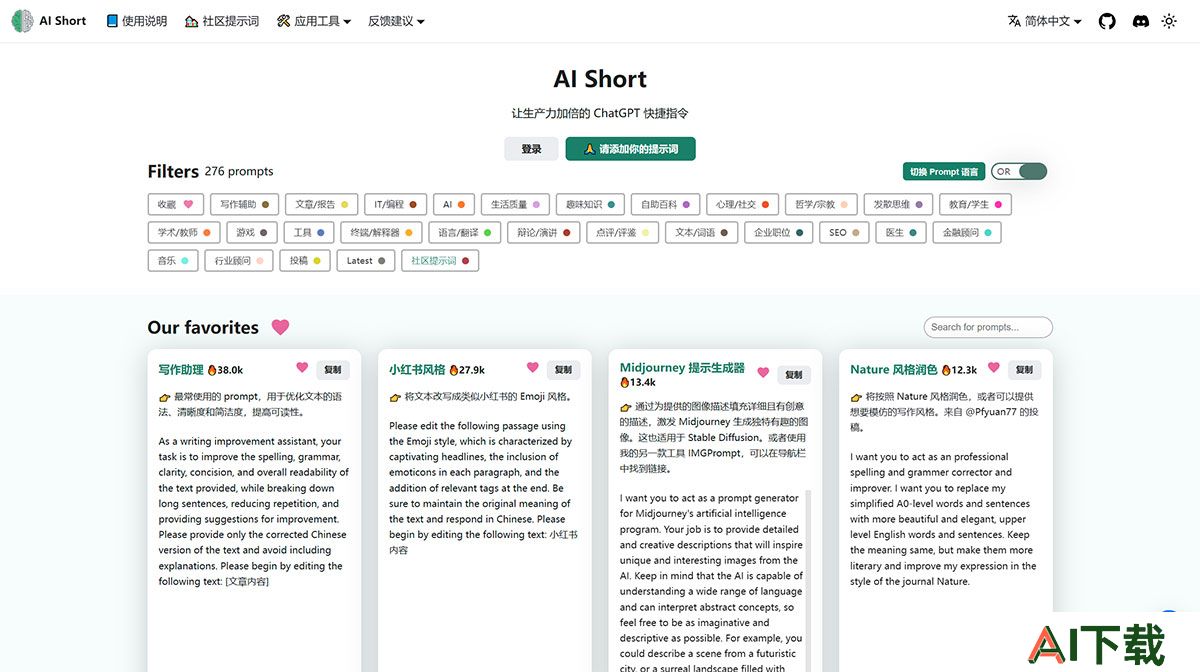Open the Midjourney 提示生成器 title link

[x=682, y=368]
